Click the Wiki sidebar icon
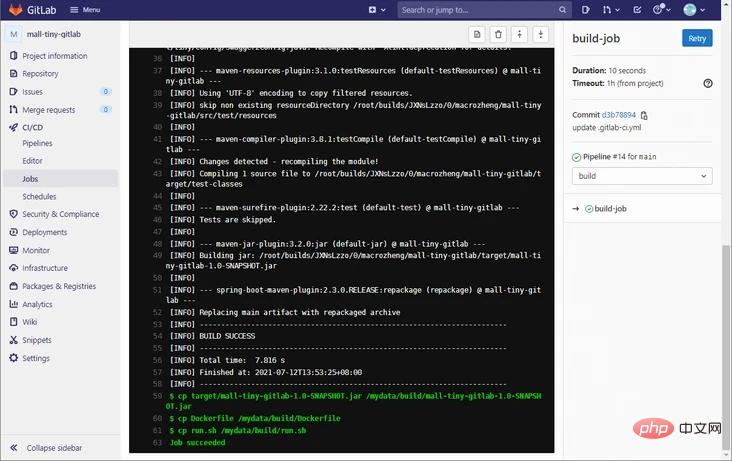Screen dimensions: 732x461 point(14,322)
